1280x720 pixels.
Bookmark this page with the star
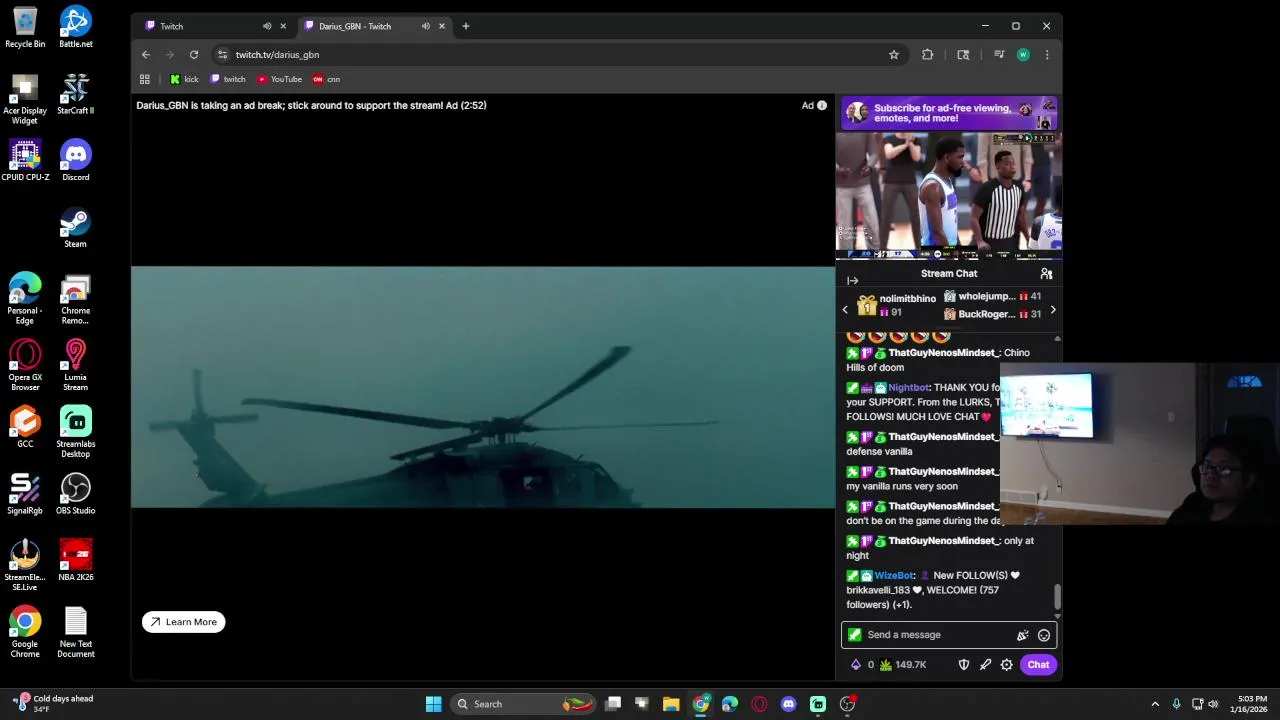[x=894, y=55]
